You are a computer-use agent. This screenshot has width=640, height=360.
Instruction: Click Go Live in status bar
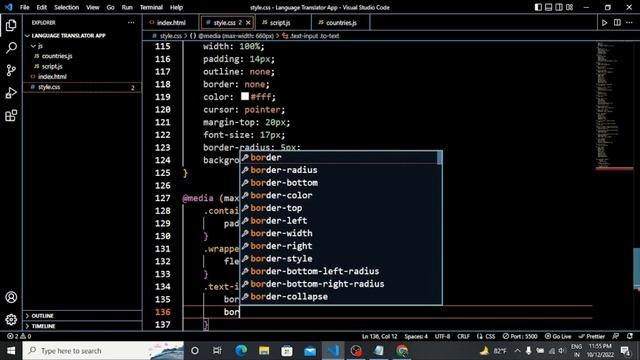pyautogui.click(x=558, y=336)
